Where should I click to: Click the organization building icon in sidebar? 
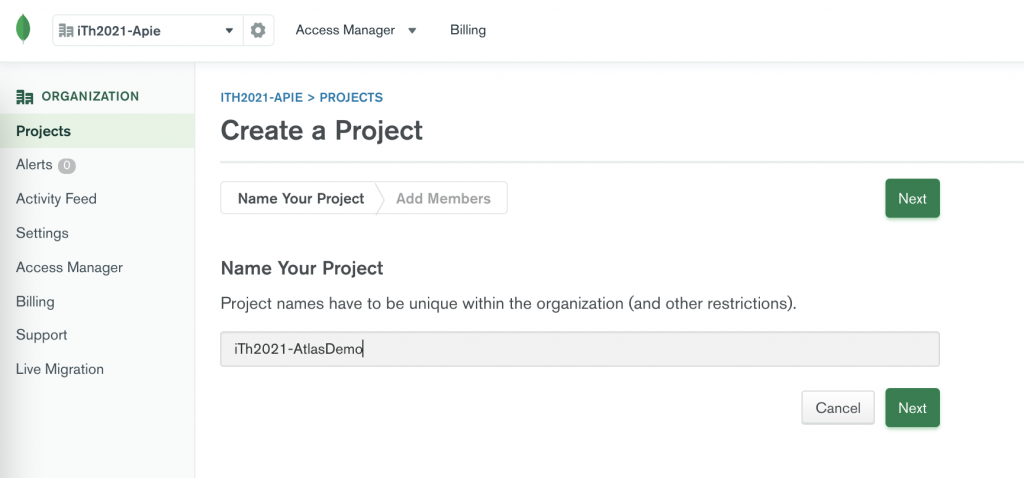[x=25, y=97]
